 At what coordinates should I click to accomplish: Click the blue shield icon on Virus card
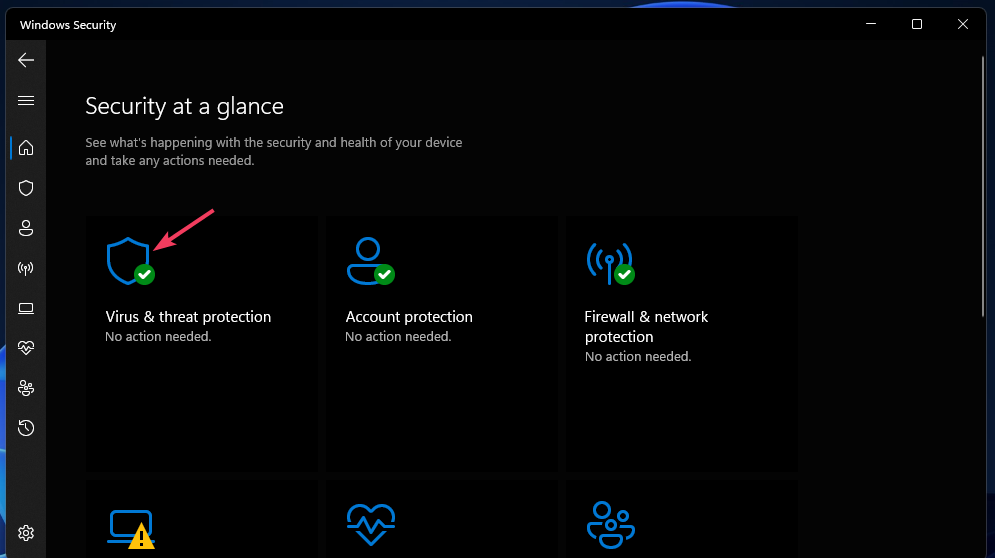pos(130,261)
